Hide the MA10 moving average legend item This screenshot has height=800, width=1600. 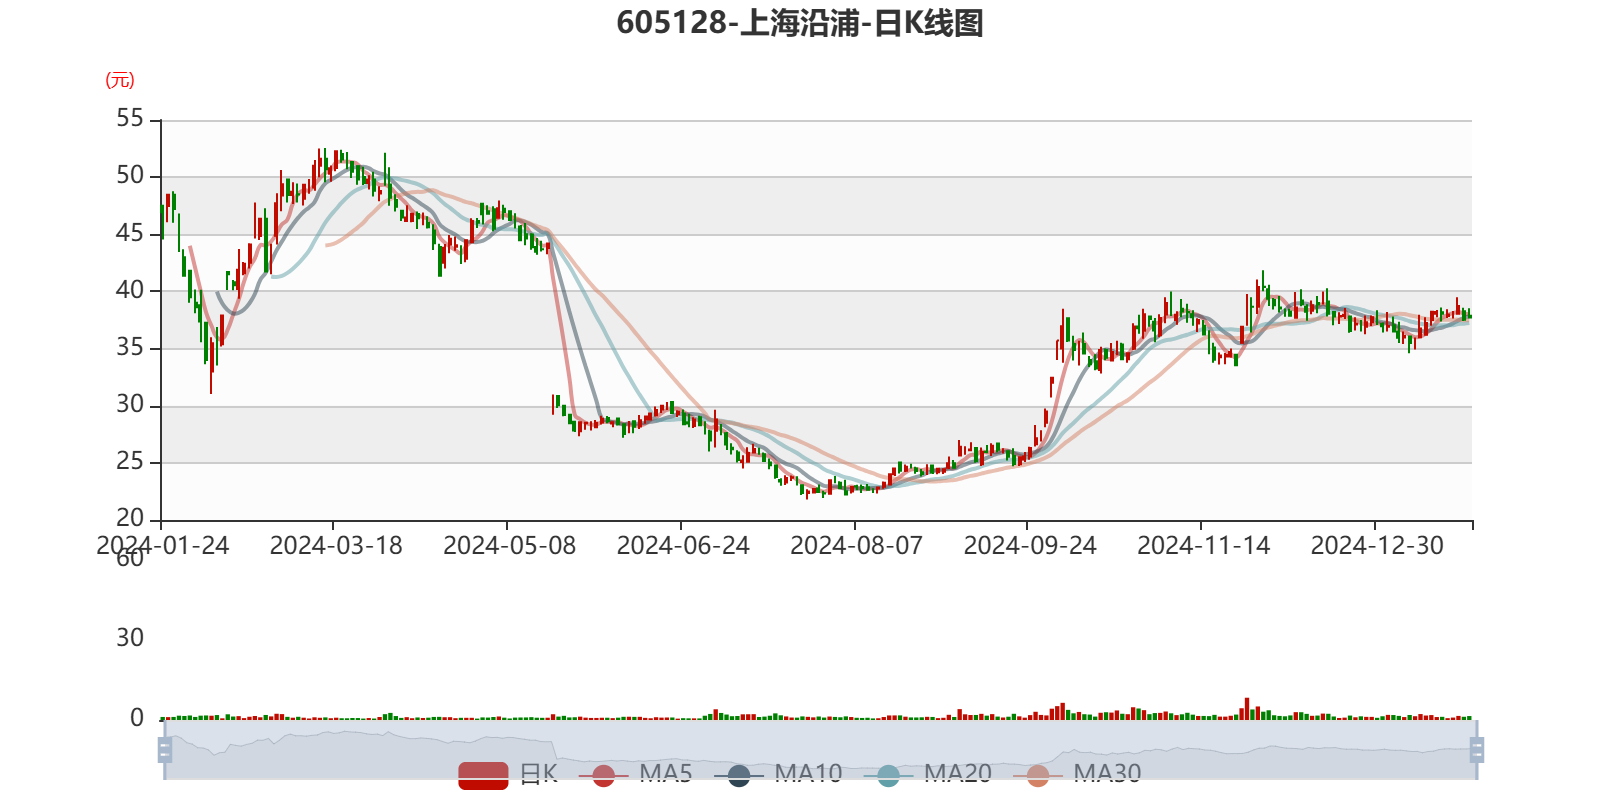coord(778,774)
